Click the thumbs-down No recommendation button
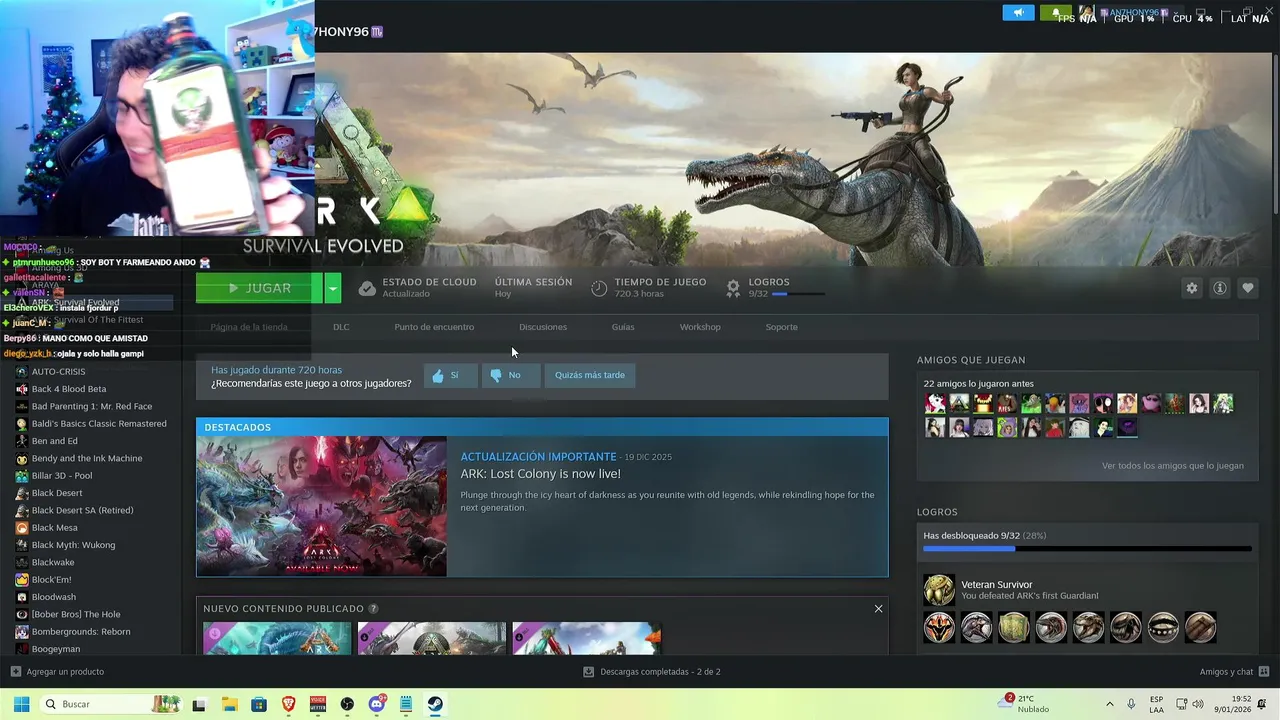Viewport: 1280px width, 720px height. tap(510, 375)
